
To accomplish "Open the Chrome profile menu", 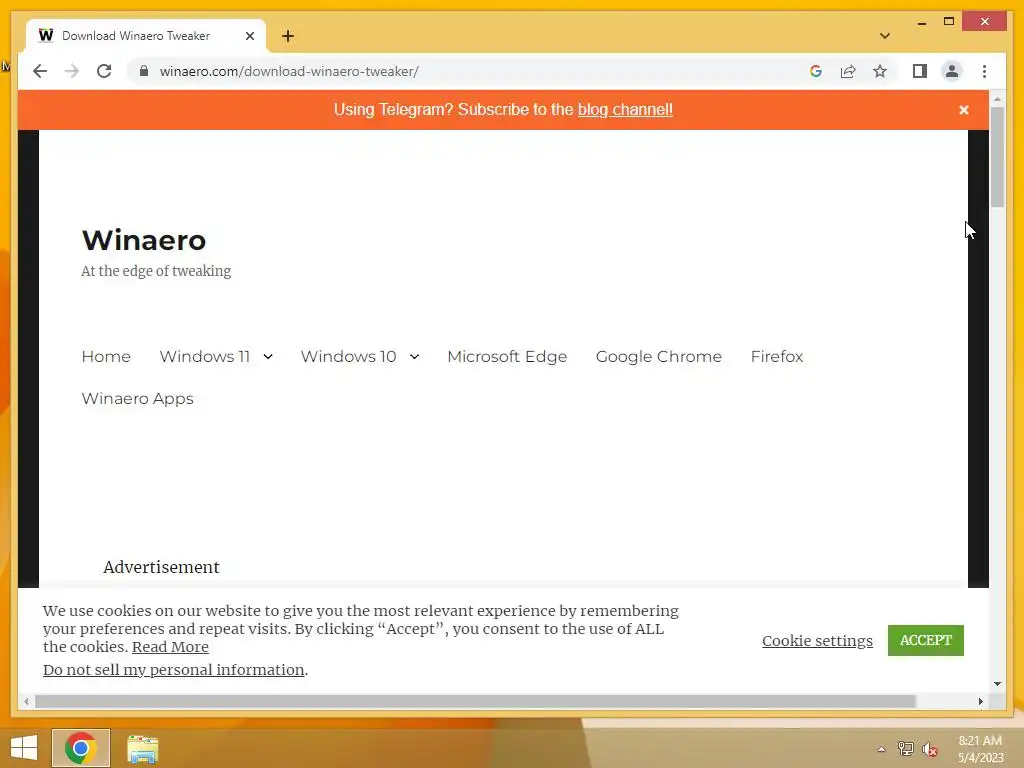I will (952, 71).
